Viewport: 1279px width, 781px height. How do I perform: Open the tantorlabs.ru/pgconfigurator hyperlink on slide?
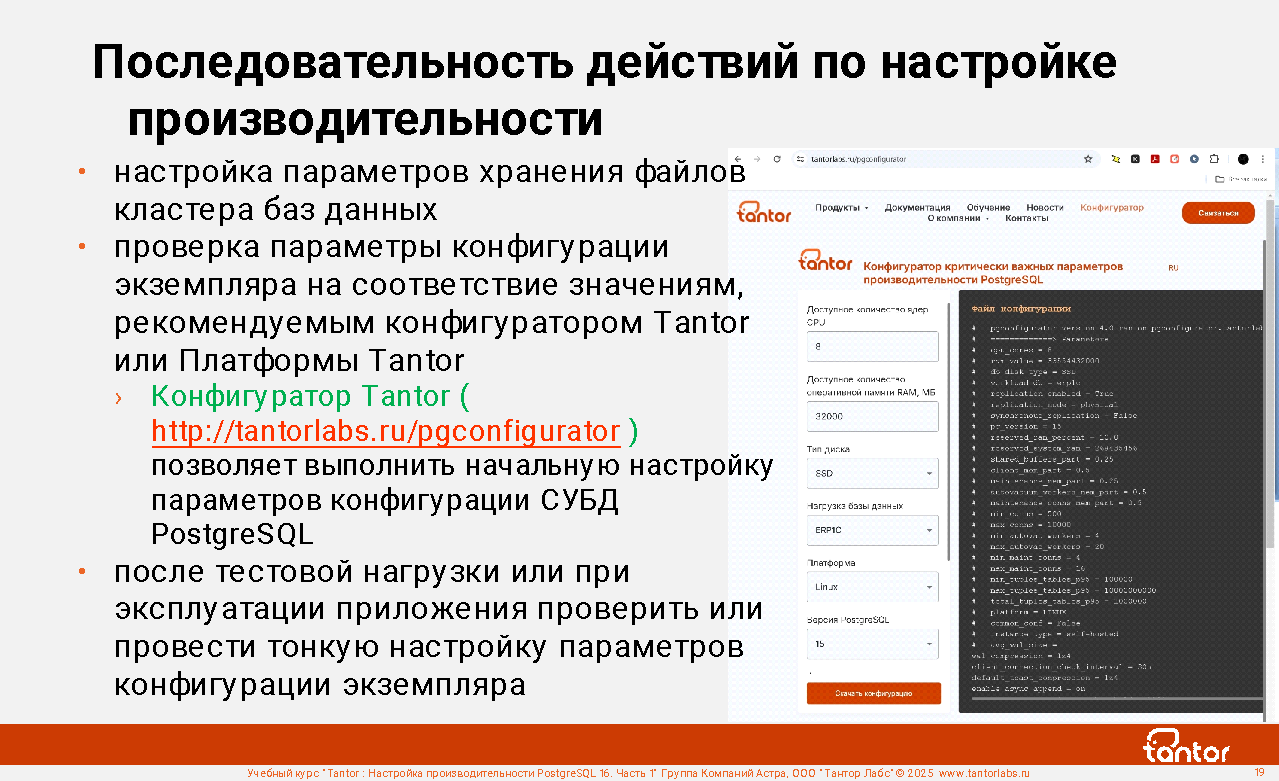point(386,432)
